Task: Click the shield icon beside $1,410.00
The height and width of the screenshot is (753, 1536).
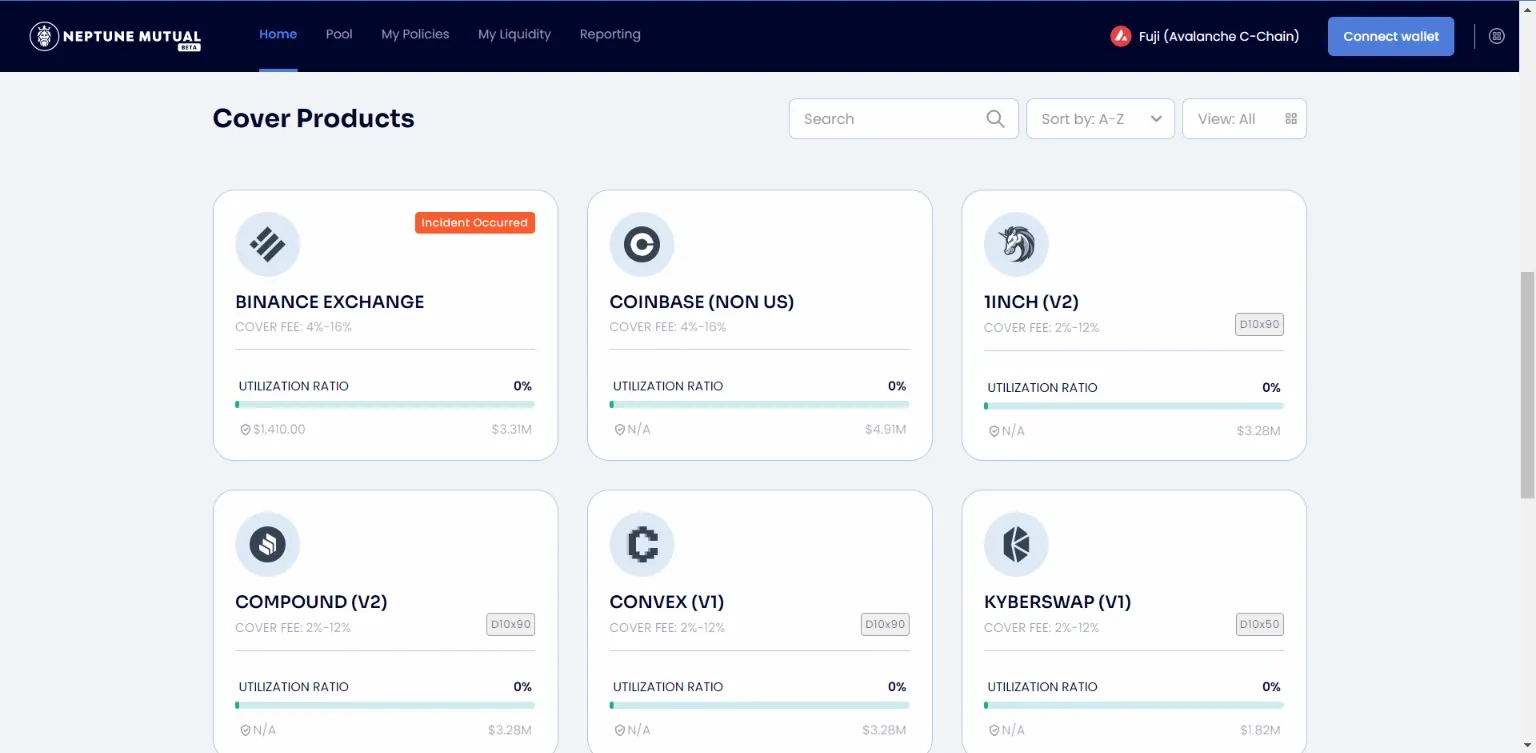Action: click(245, 430)
